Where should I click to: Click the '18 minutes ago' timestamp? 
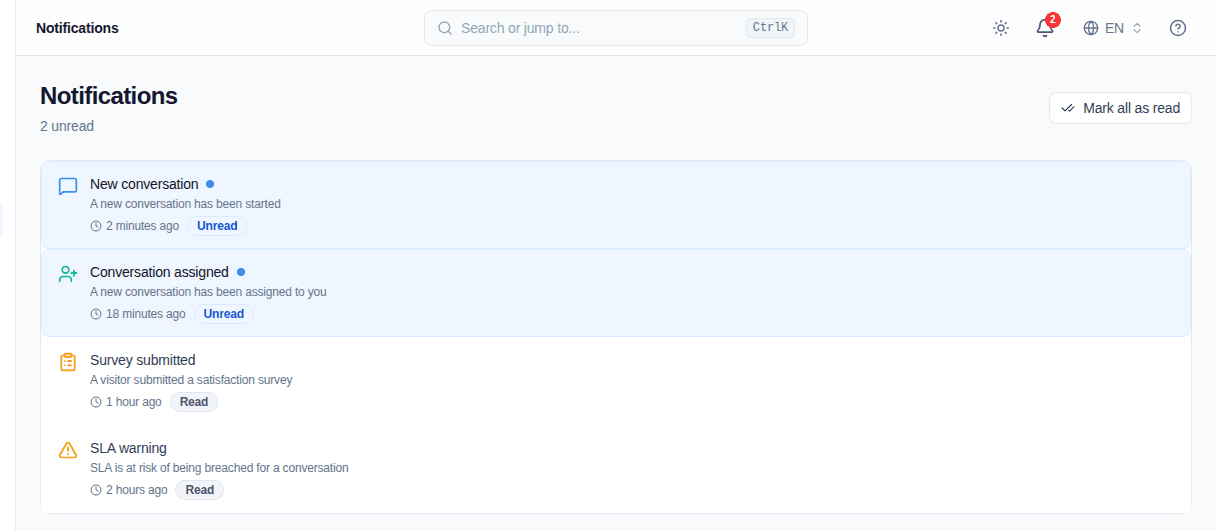coord(146,314)
